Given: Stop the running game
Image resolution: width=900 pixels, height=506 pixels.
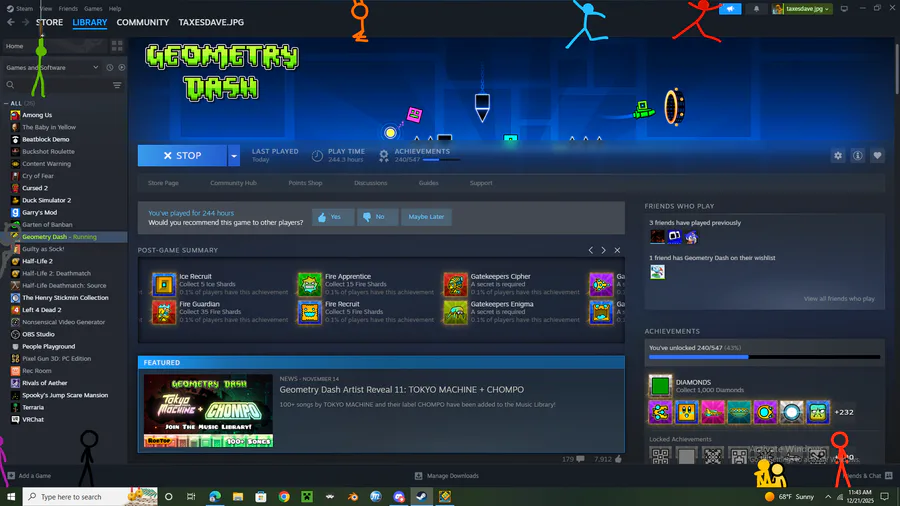Looking at the screenshot, I should [182, 155].
